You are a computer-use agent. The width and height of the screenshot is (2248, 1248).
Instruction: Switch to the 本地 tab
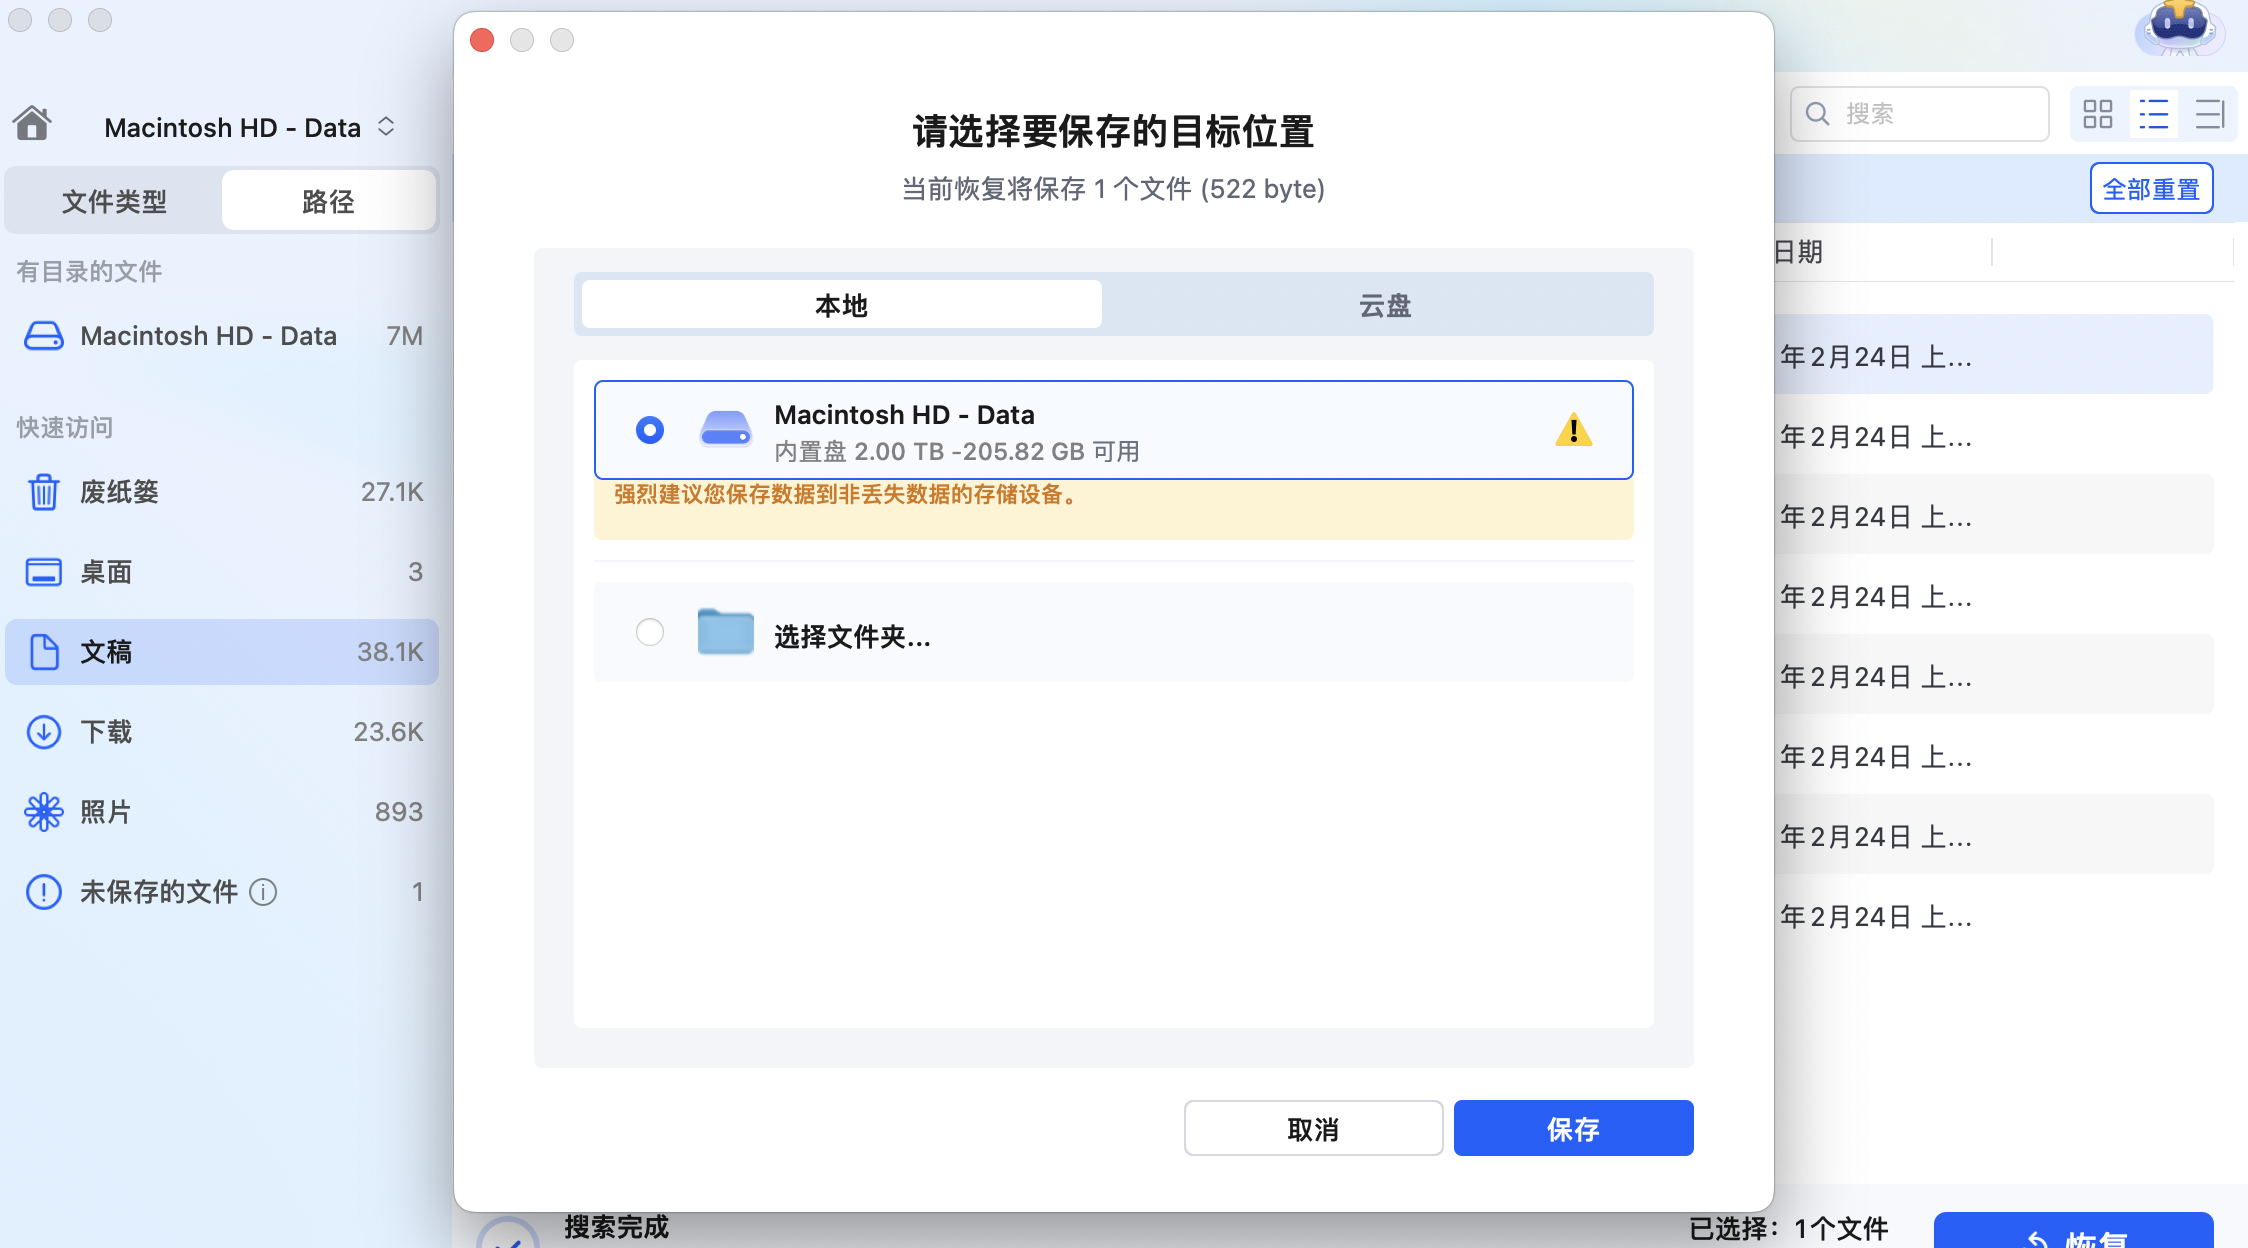click(841, 305)
